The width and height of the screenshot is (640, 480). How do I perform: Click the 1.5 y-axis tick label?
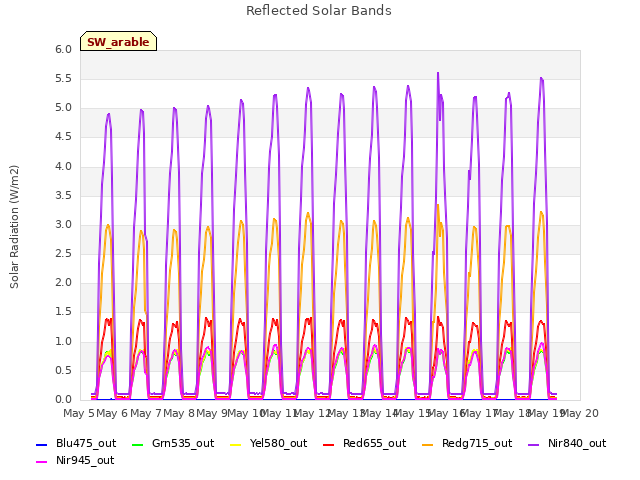point(63,312)
